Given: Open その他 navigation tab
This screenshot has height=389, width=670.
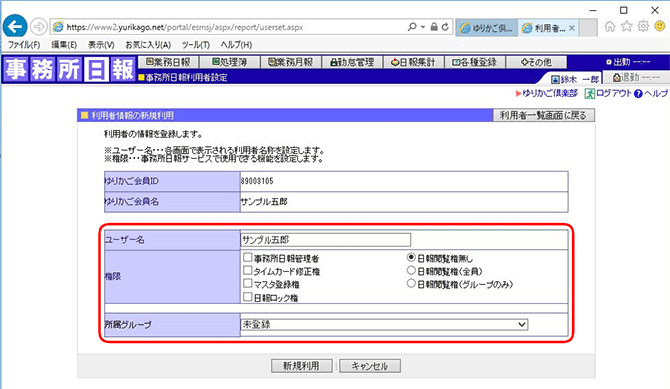Looking at the screenshot, I should pos(537,62).
